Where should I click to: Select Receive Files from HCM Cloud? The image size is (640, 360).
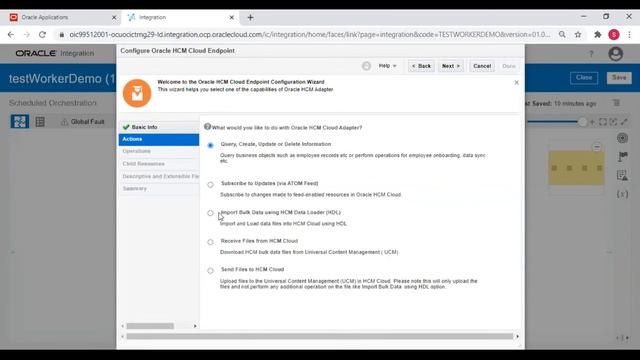[210, 242]
